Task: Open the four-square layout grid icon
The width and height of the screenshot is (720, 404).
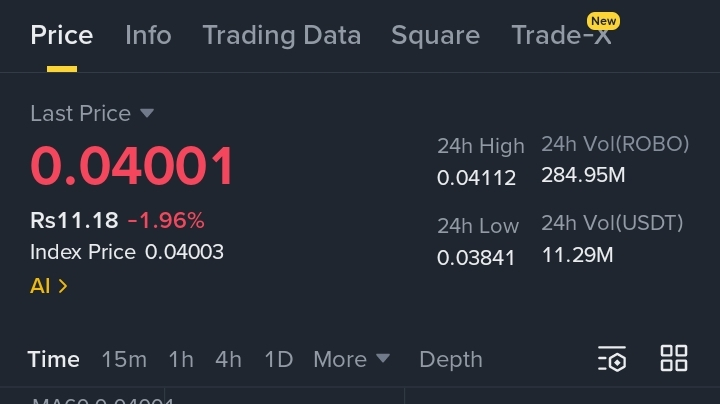Action: coord(674,358)
